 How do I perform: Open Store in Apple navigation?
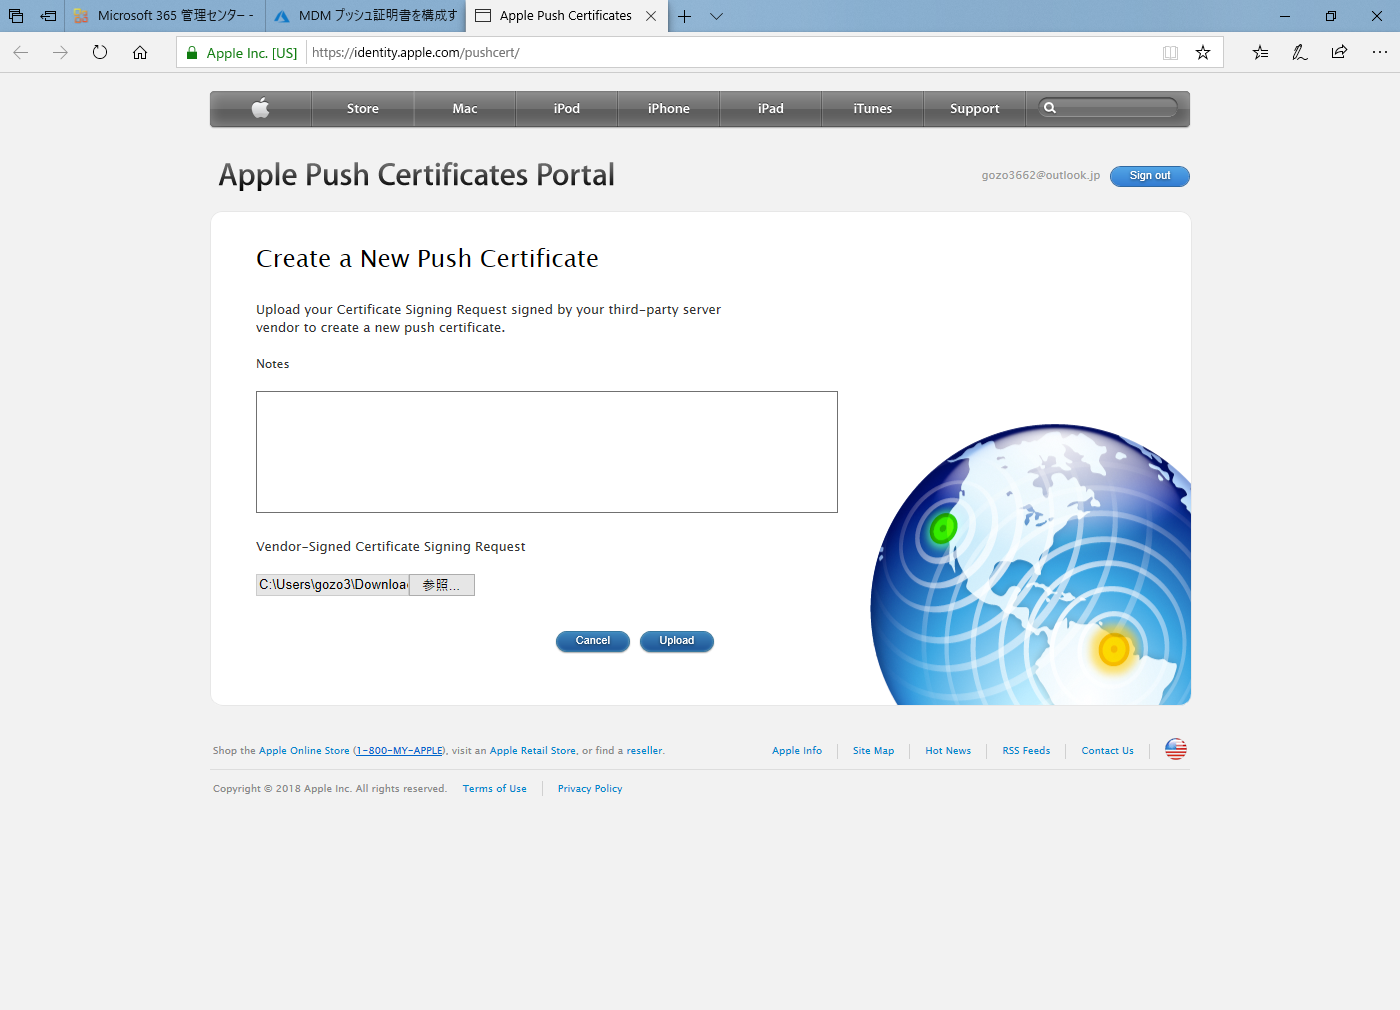(x=363, y=109)
